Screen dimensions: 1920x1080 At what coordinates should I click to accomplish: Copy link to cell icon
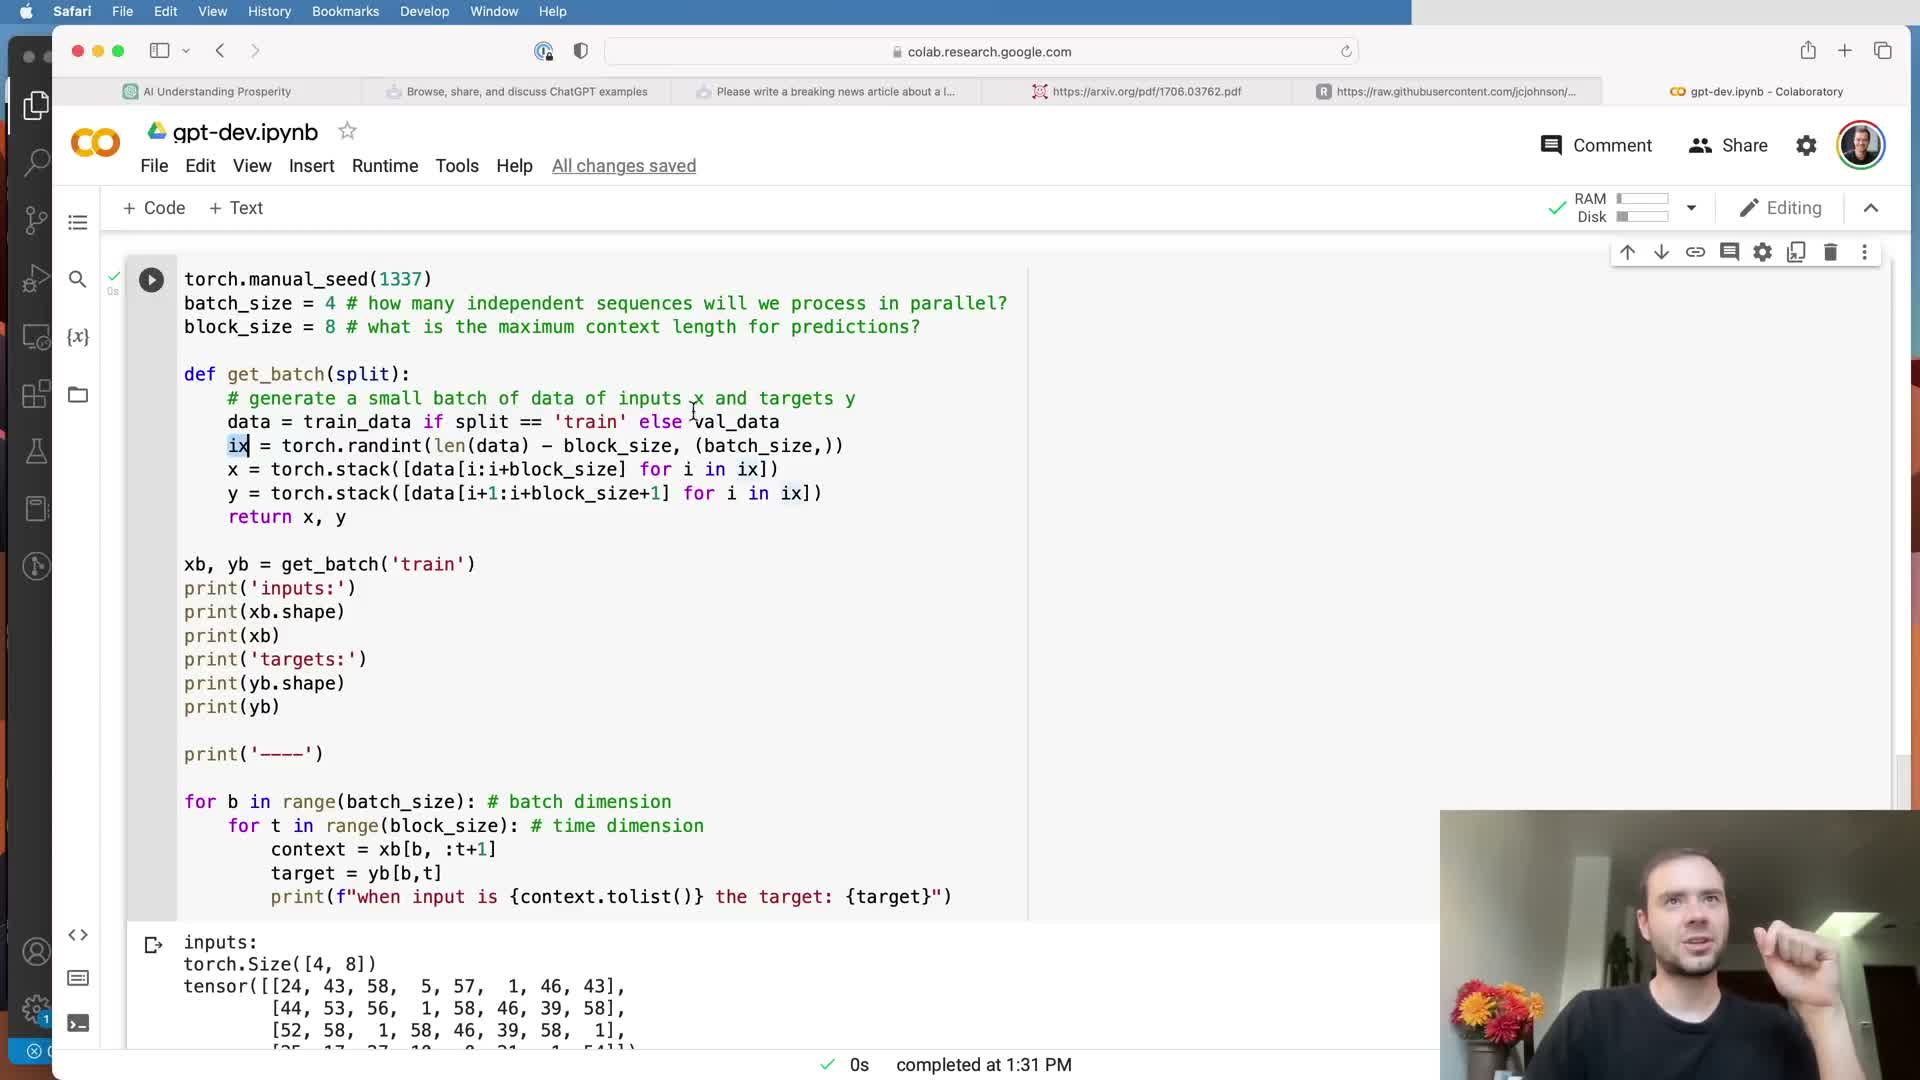tap(1695, 252)
